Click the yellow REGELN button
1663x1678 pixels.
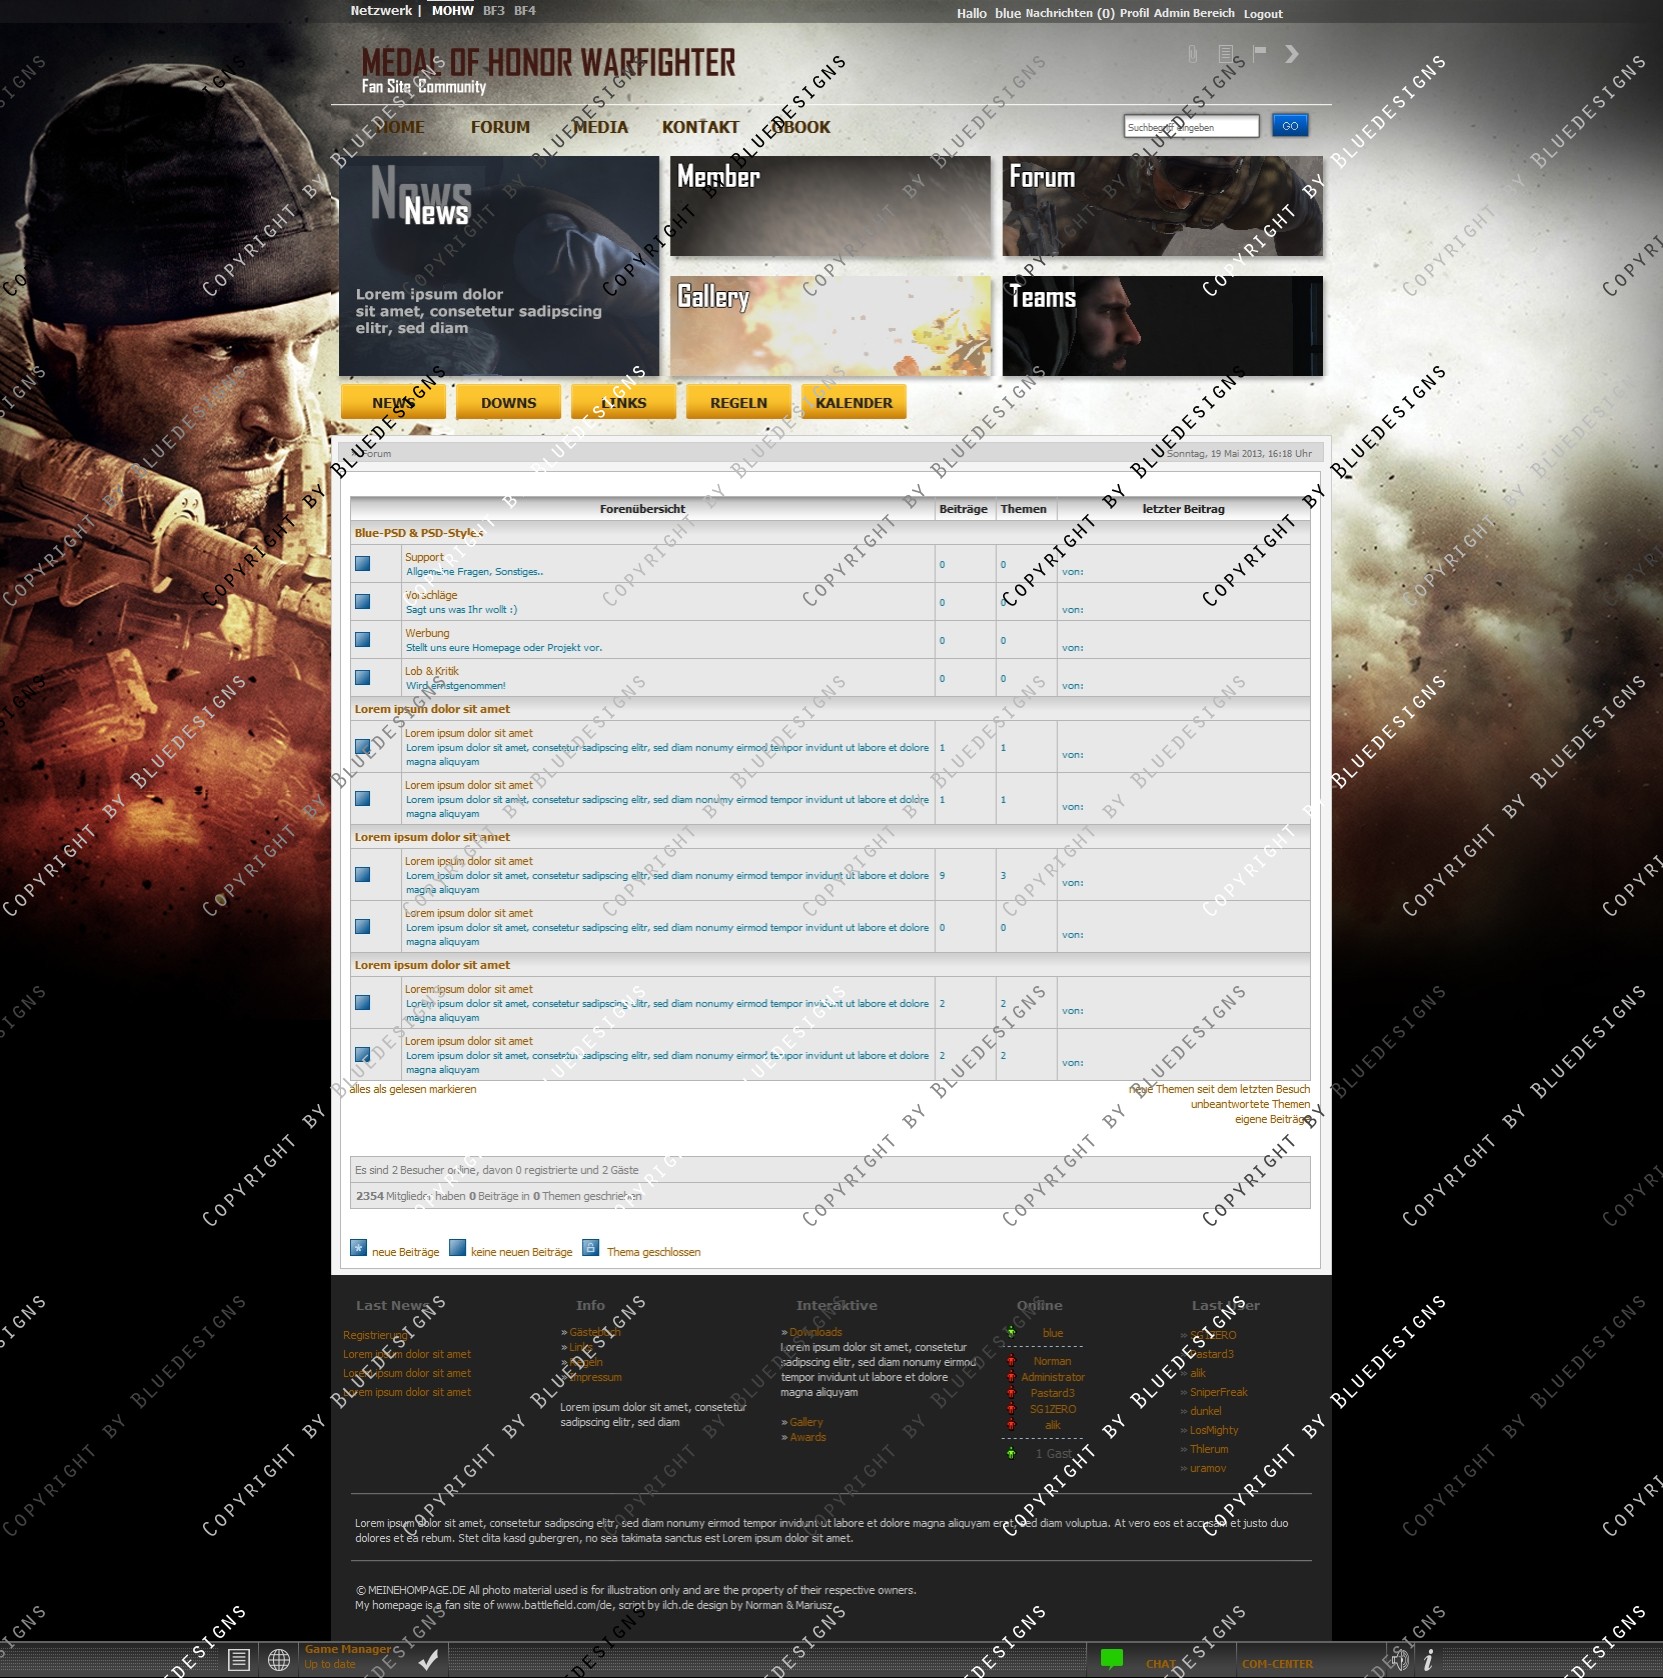(x=738, y=402)
